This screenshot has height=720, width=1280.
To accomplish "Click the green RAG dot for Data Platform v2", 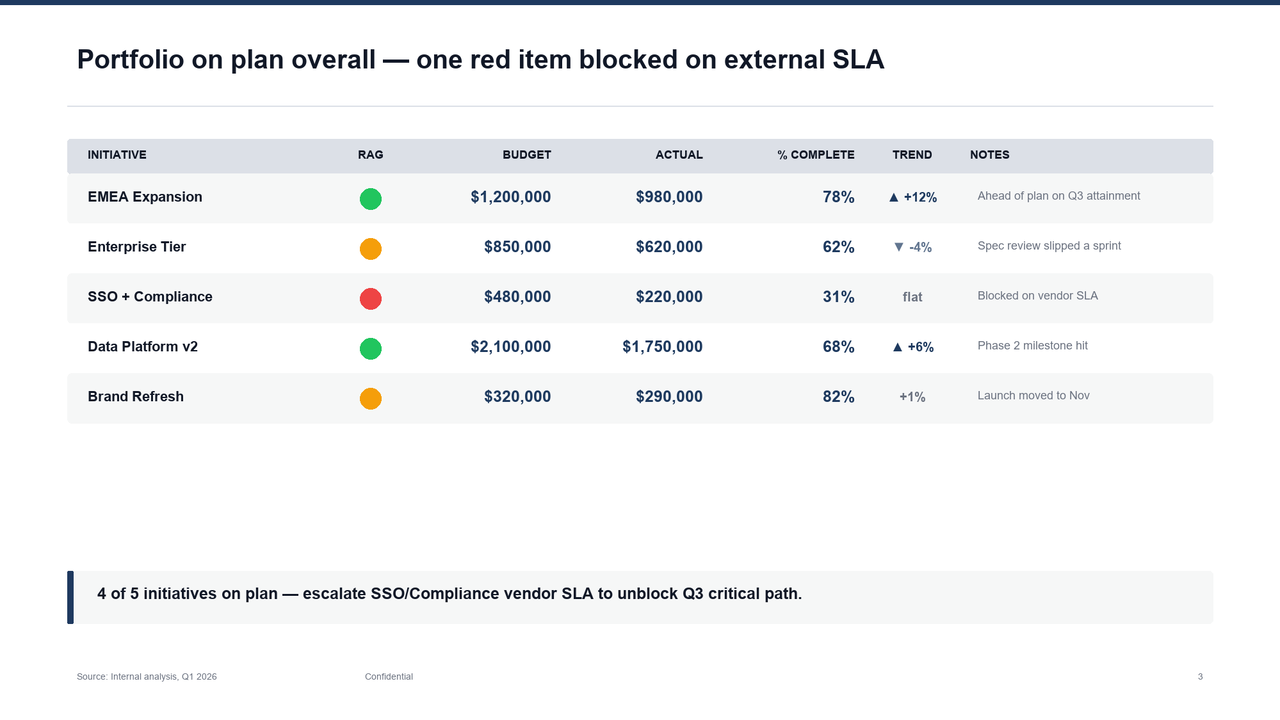I will [370, 349].
